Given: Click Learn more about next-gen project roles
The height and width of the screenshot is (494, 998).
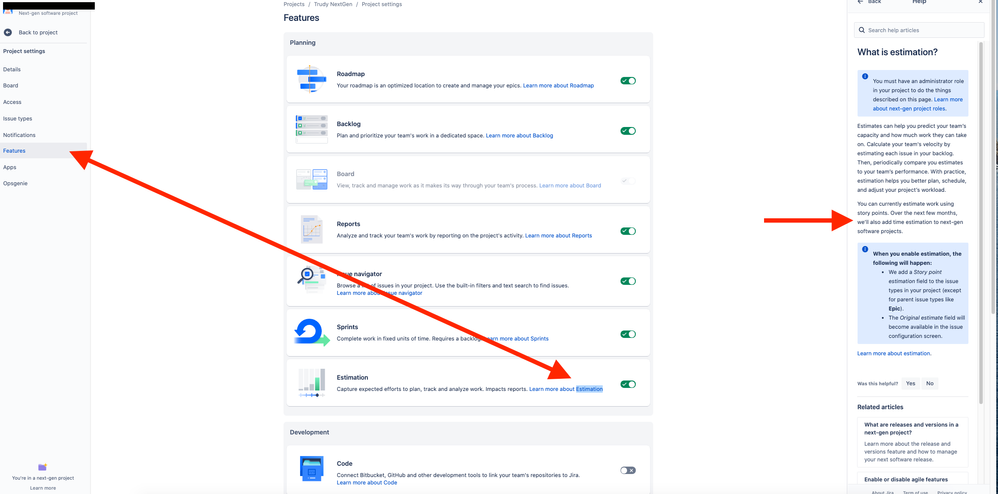Looking at the screenshot, I should [918, 104].
